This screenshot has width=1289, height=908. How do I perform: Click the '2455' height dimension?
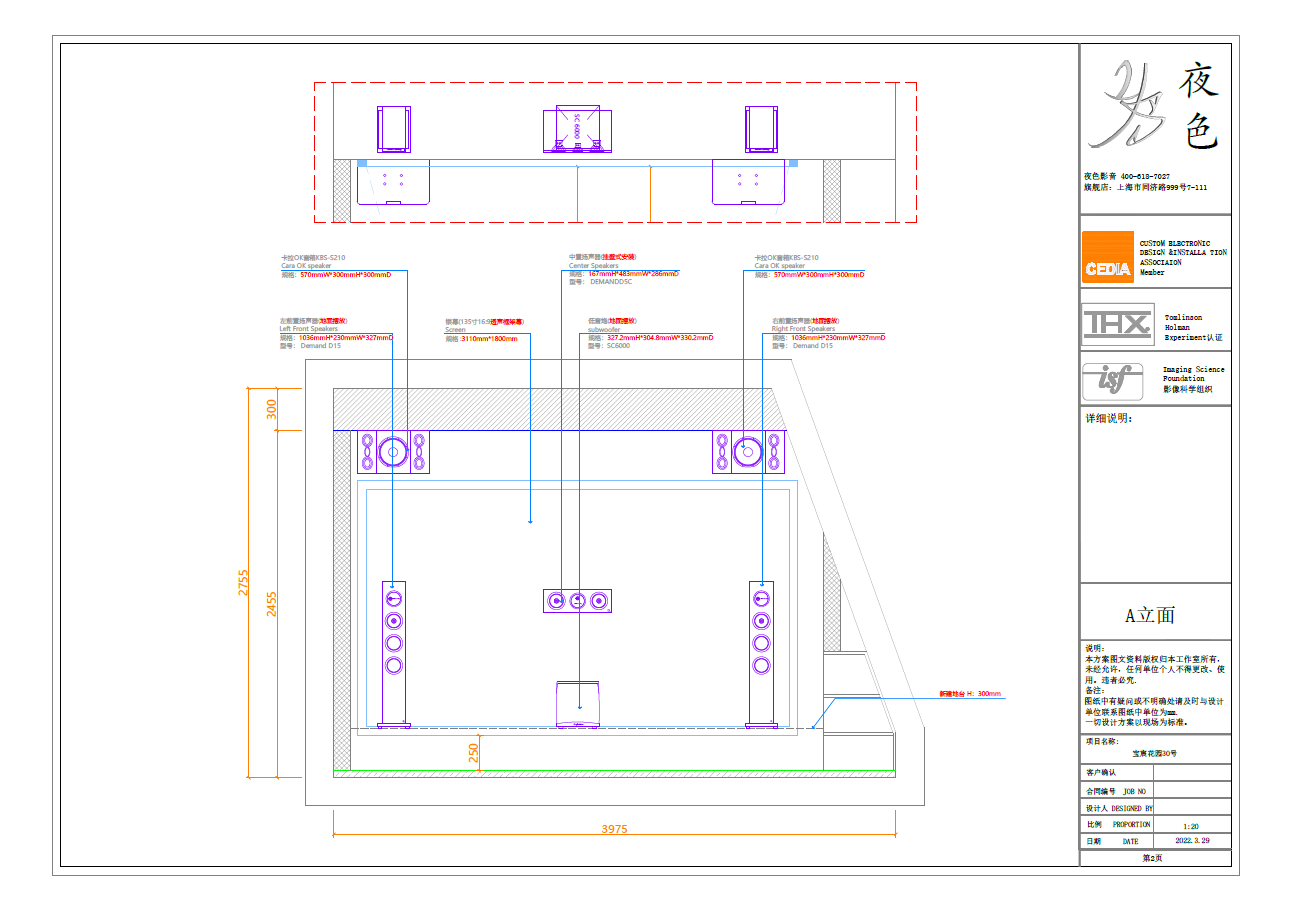point(272,604)
